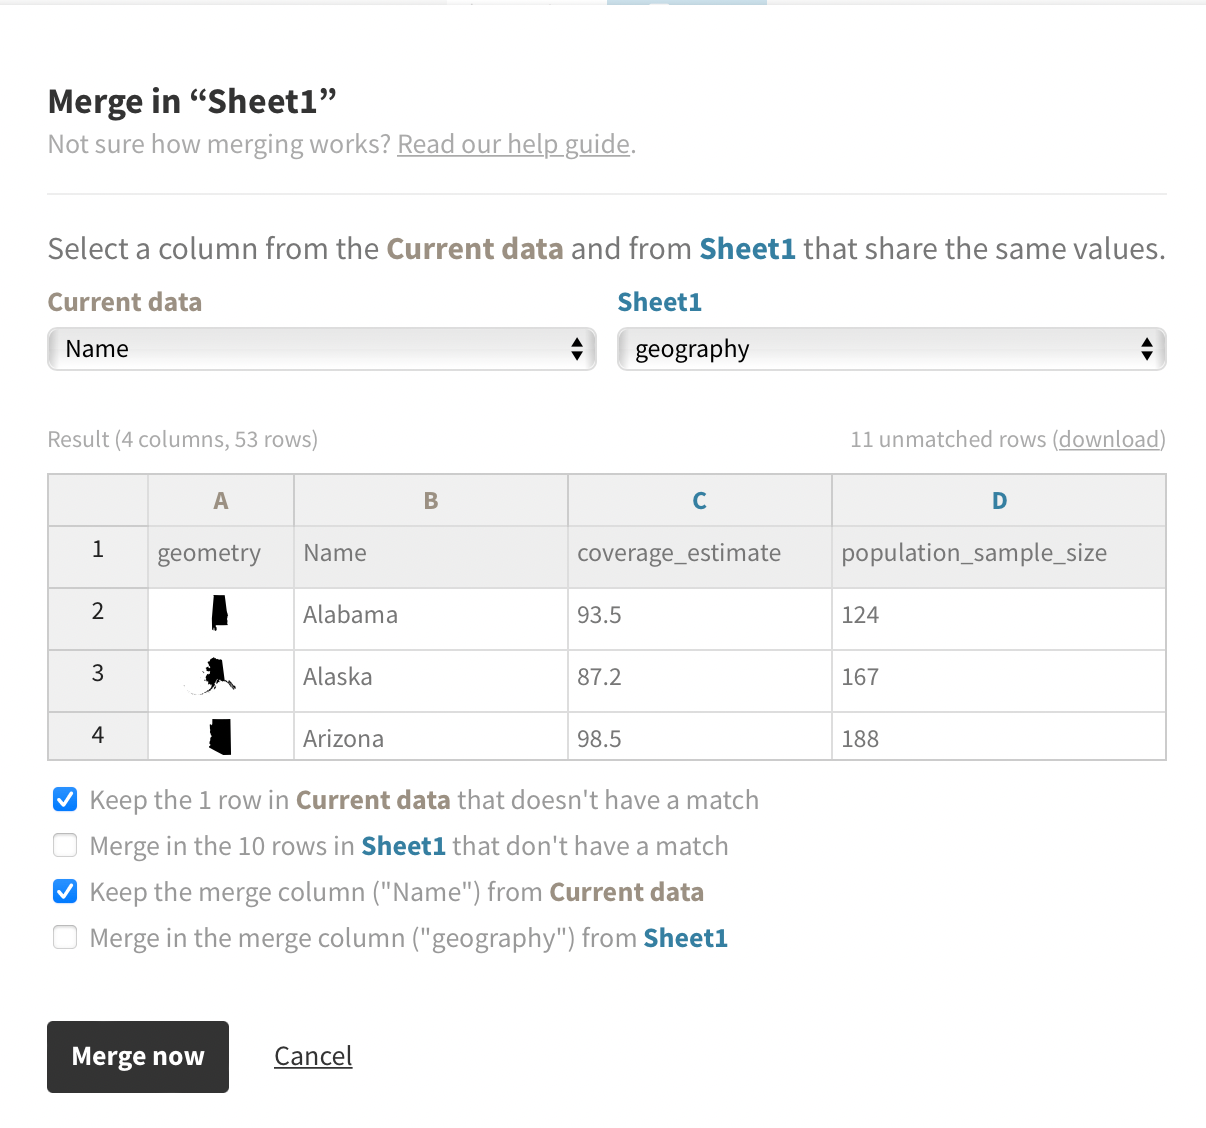Select column C header
The image size is (1206, 1128).
coord(699,500)
